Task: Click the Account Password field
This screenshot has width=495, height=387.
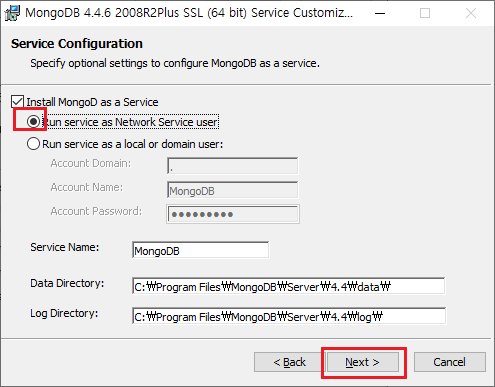Action: tap(233, 214)
